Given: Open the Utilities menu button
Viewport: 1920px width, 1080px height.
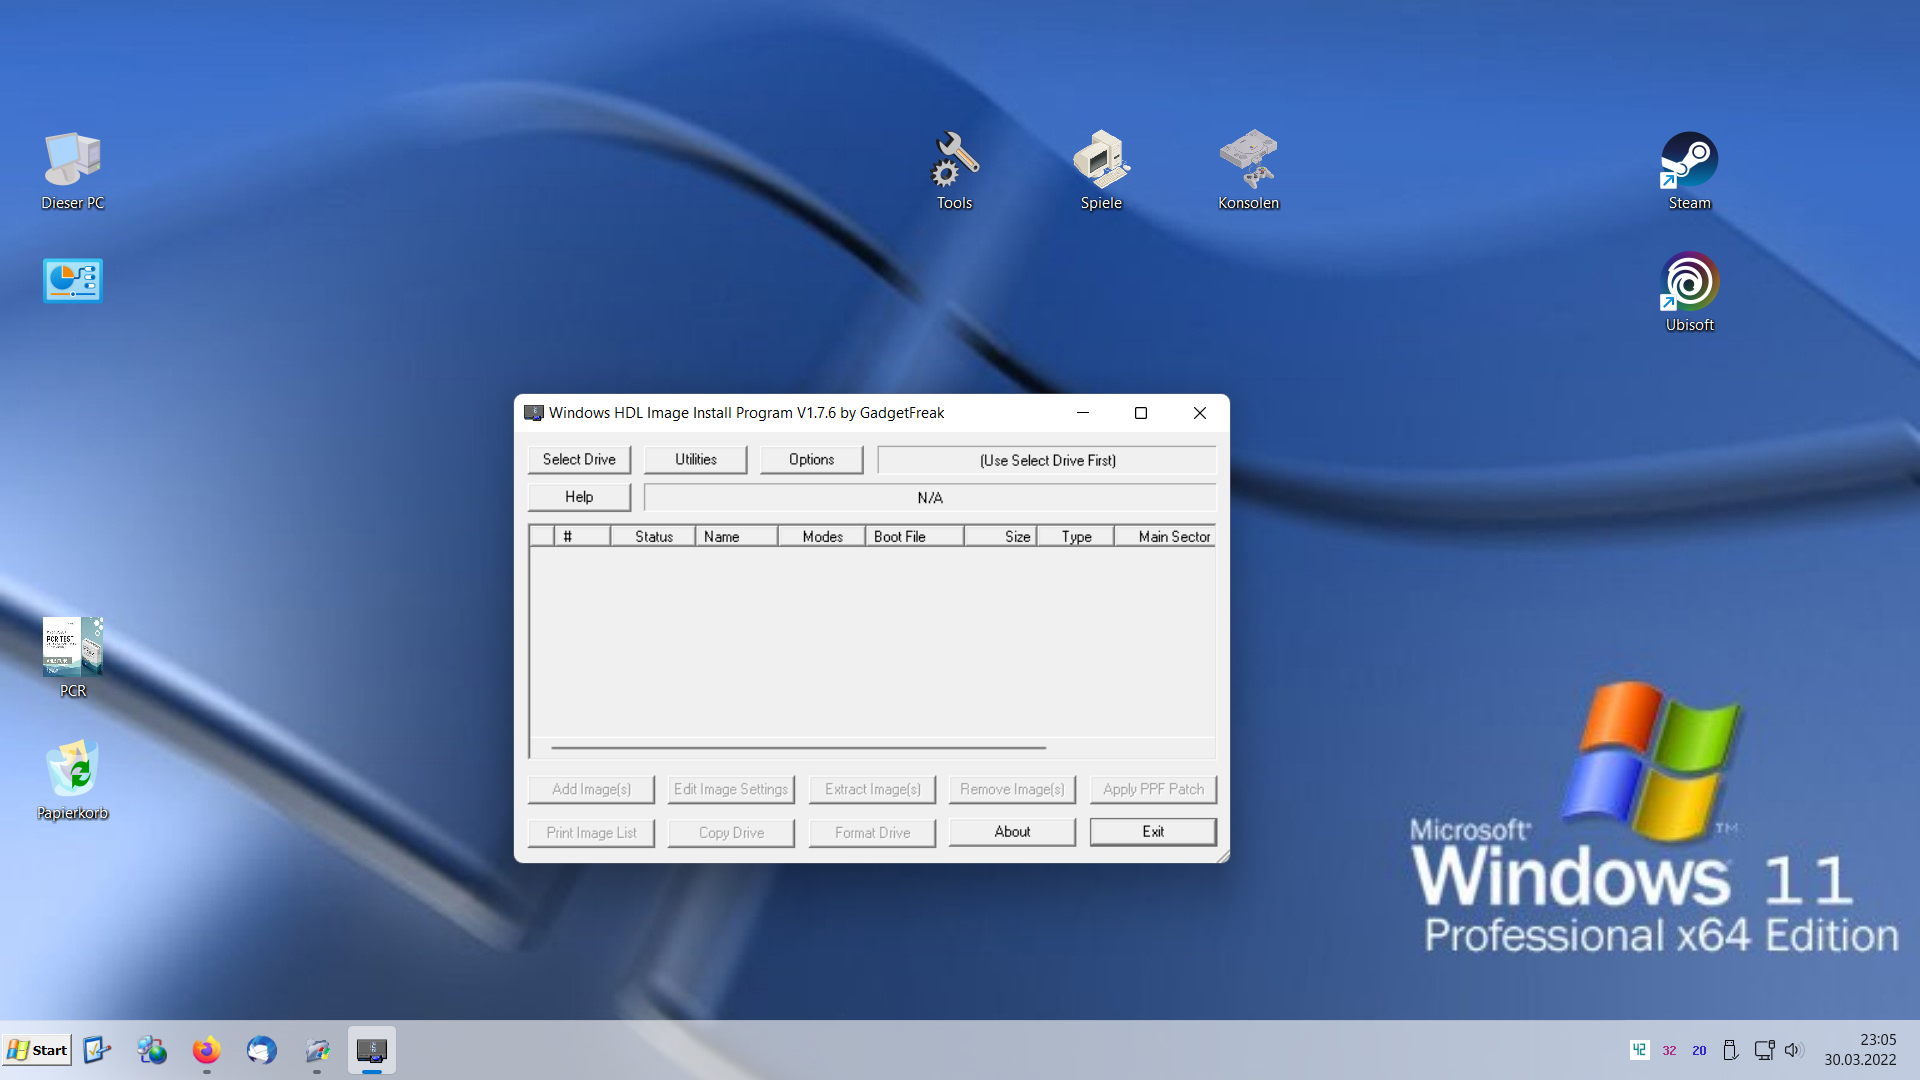Looking at the screenshot, I should pos(696,460).
